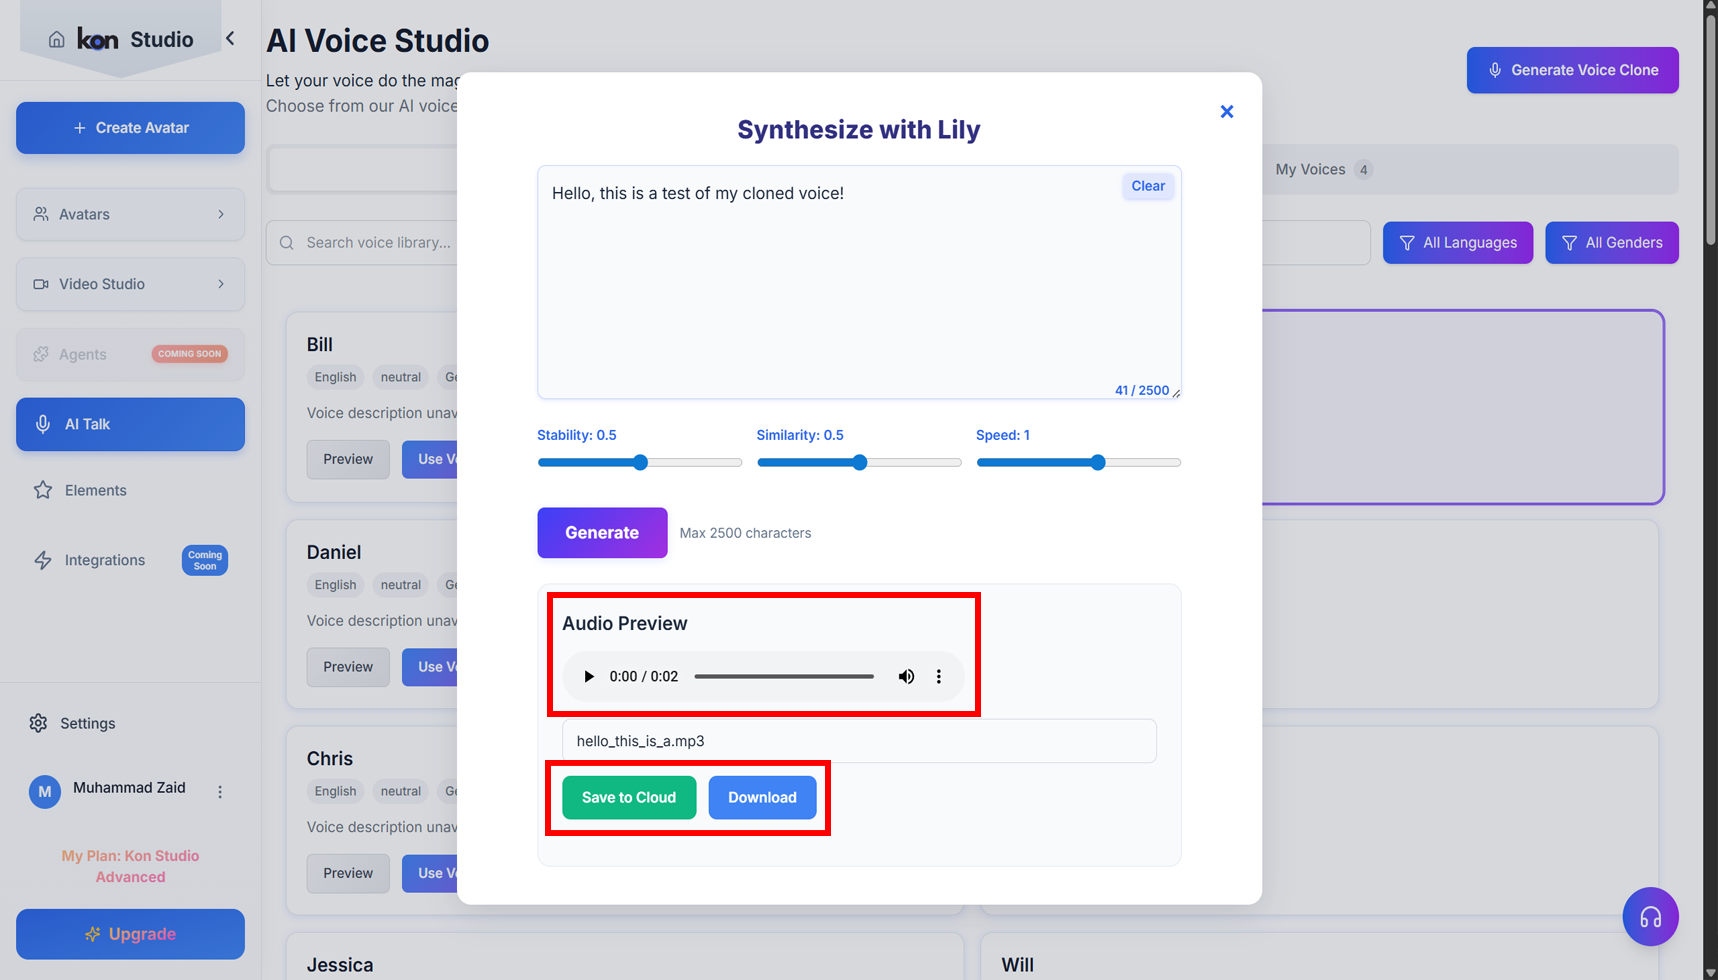Viewport: 1718px width, 980px height.
Task: Mute the audio preview speaker icon
Action: pyautogui.click(x=906, y=677)
